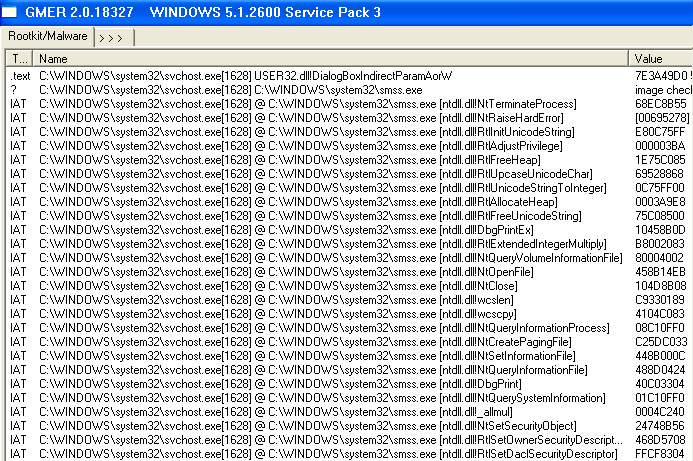Open the >>> tab
Image resolution: width=693 pixels, height=461 pixels.
click(x=112, y=37)
